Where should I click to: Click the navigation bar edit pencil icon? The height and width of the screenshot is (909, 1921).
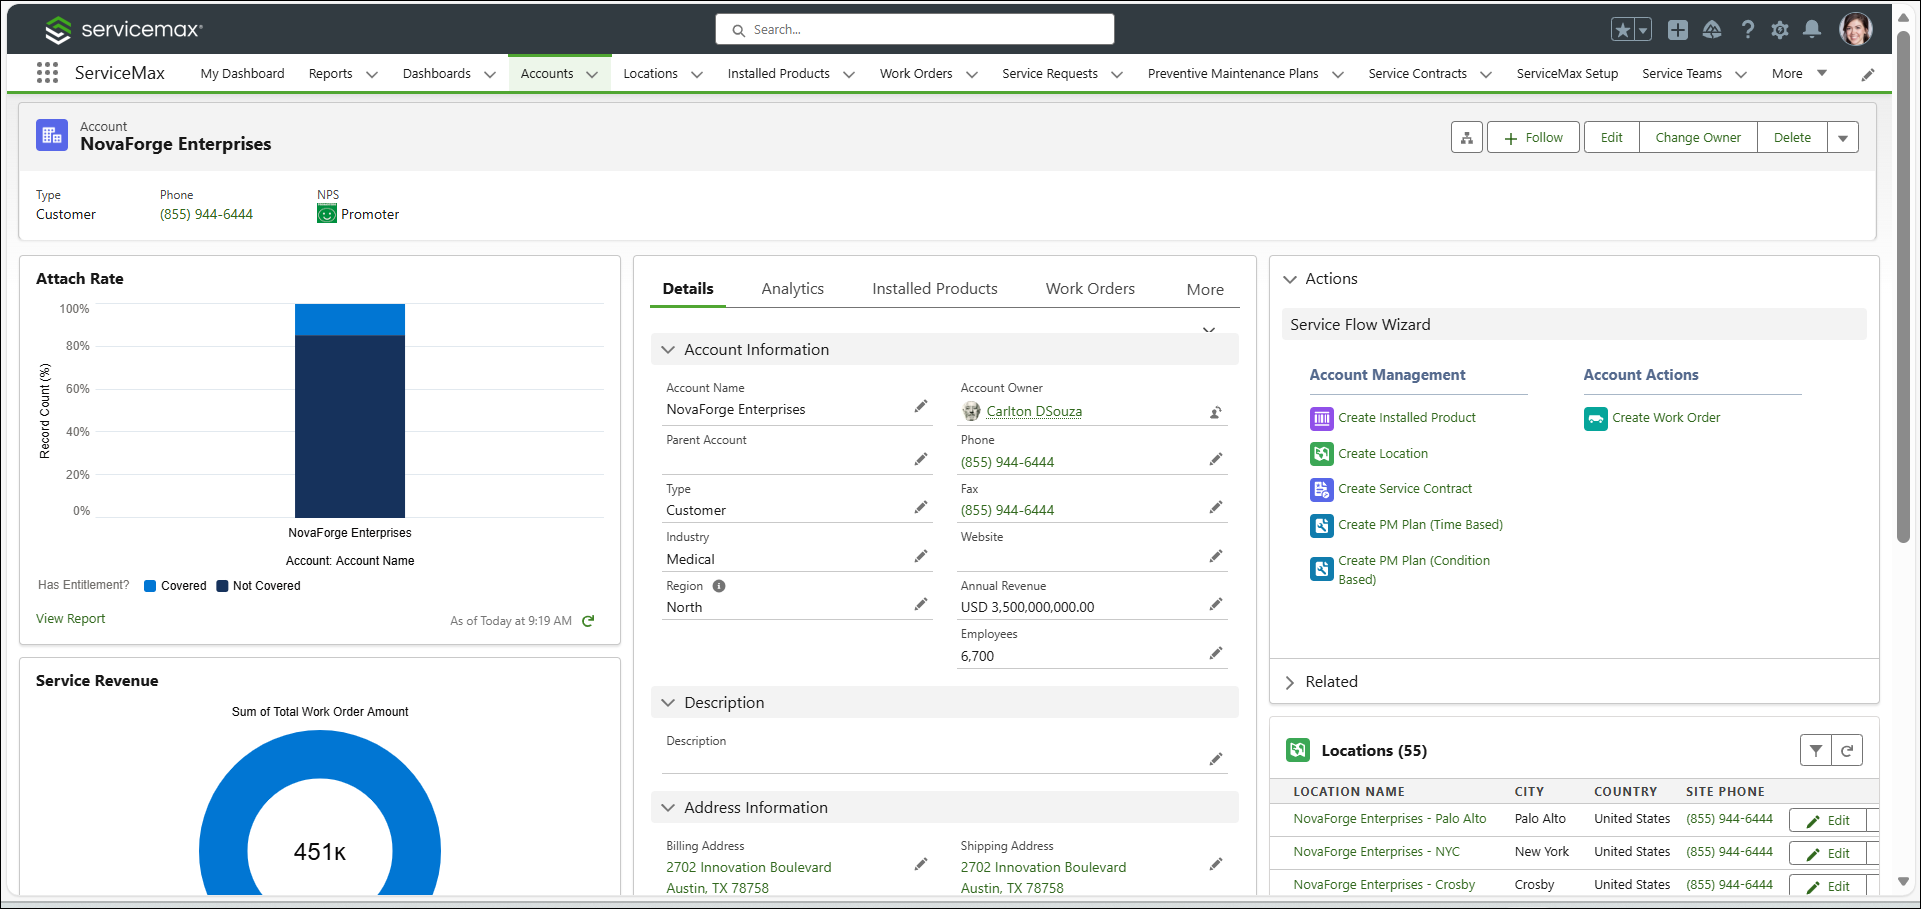point(1868,74)
